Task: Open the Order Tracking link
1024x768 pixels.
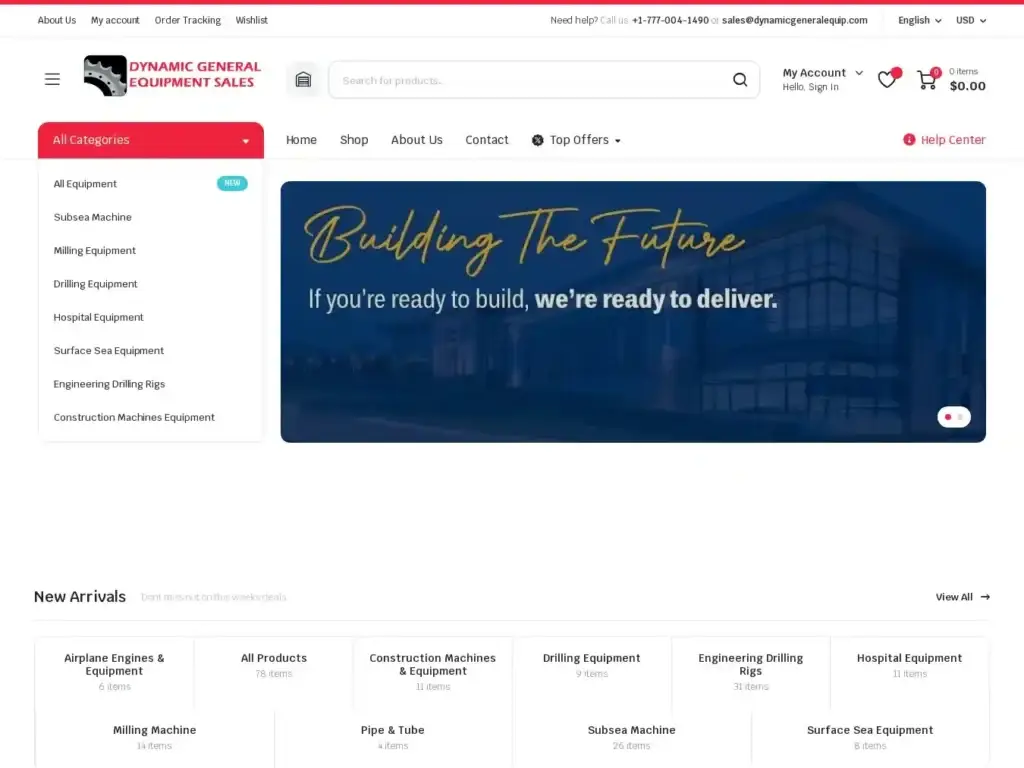Action: 188,20
